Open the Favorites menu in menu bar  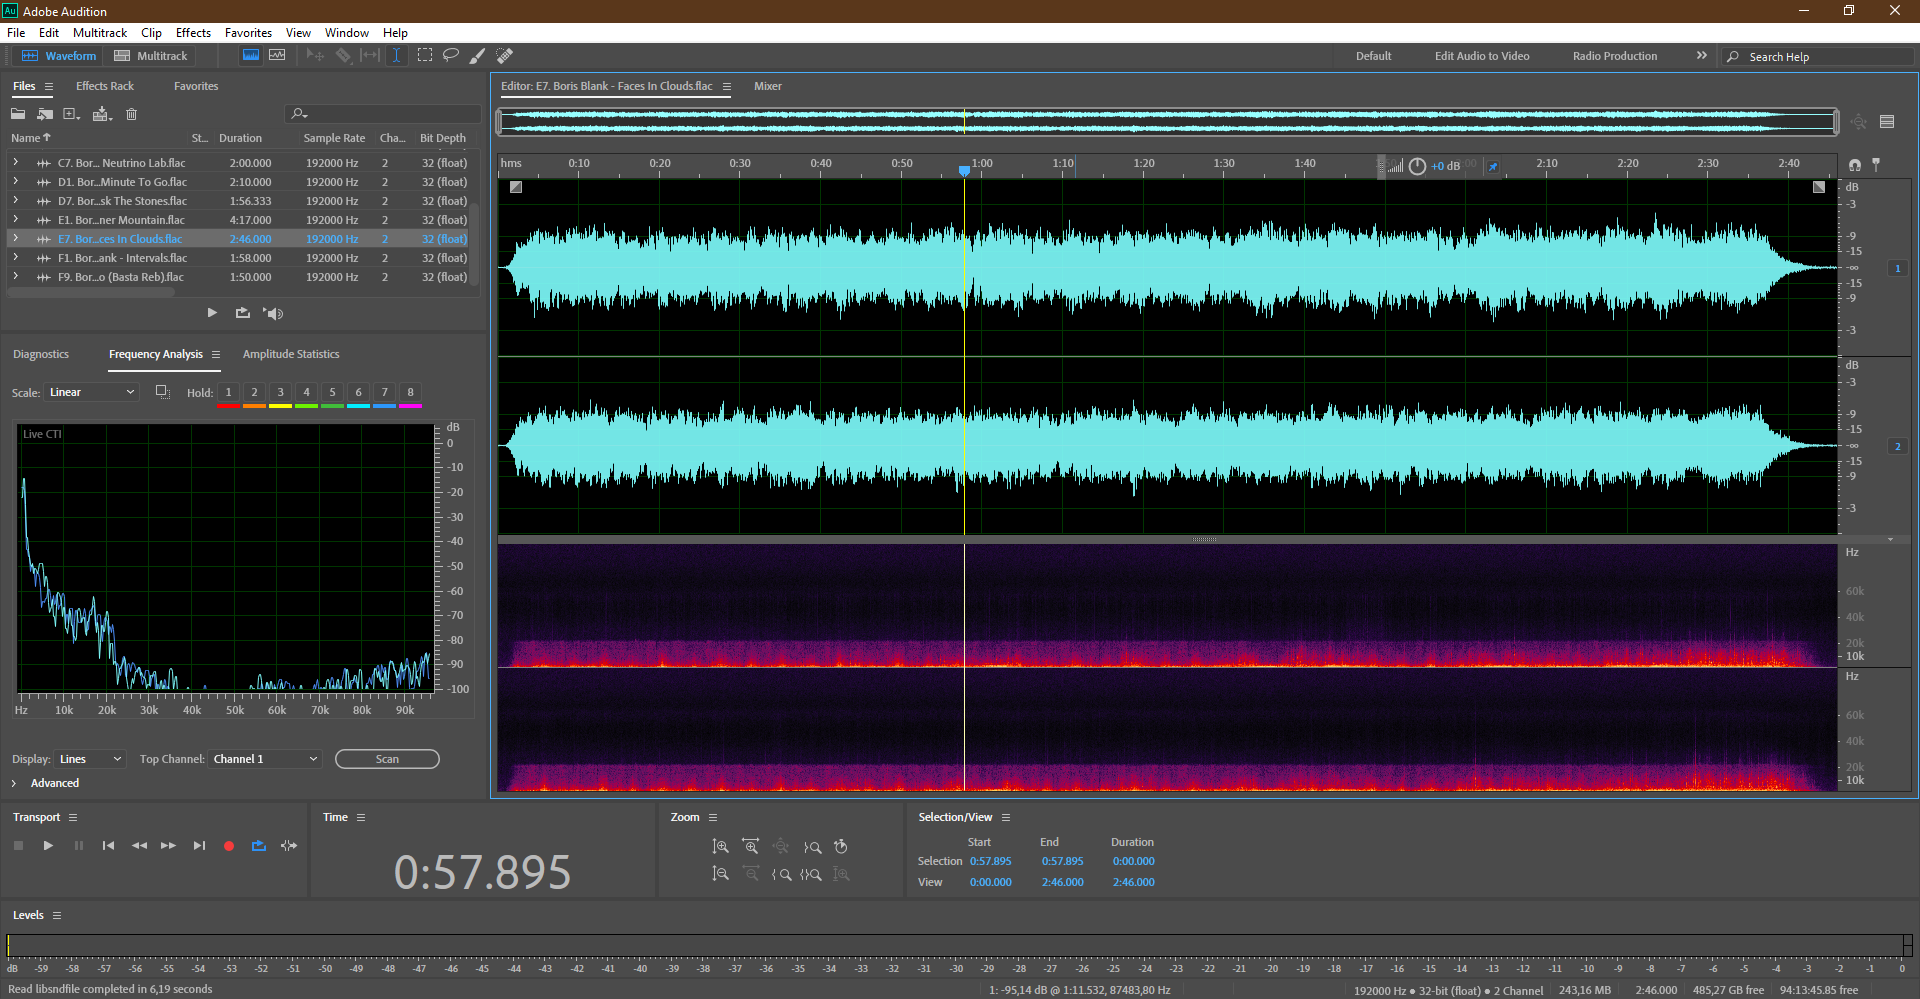pyautogui.click(x=248, y=33)
